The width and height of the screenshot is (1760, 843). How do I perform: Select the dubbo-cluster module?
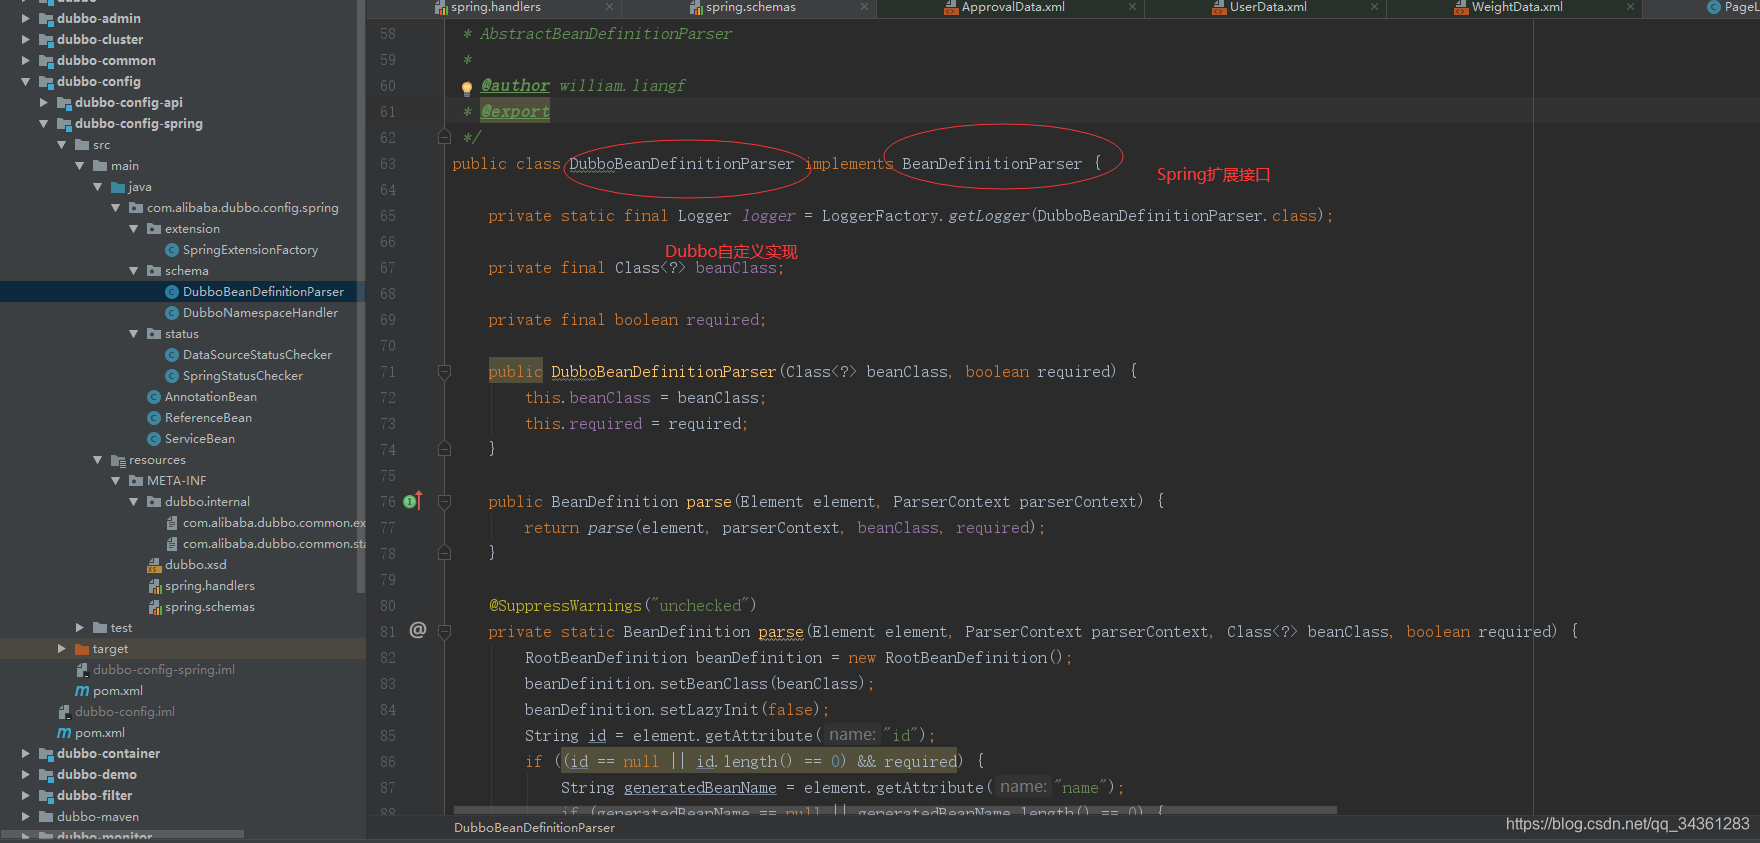tap(100, 40)
